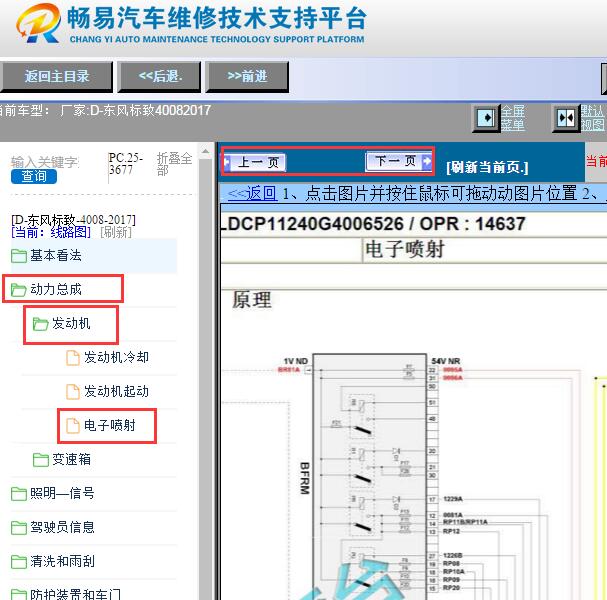Click [当前：线路图] label
This screenshot has height=600, width=607.
coord(51,232)
